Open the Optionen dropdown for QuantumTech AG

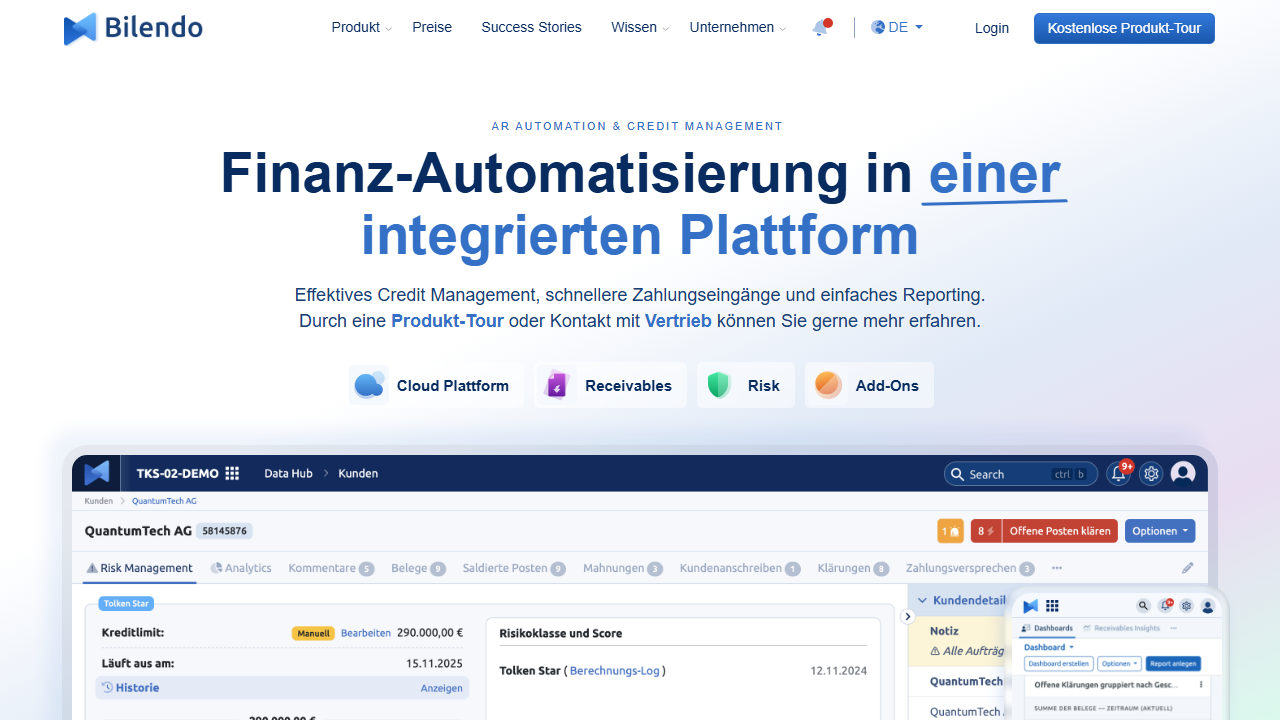[1160, 531]
